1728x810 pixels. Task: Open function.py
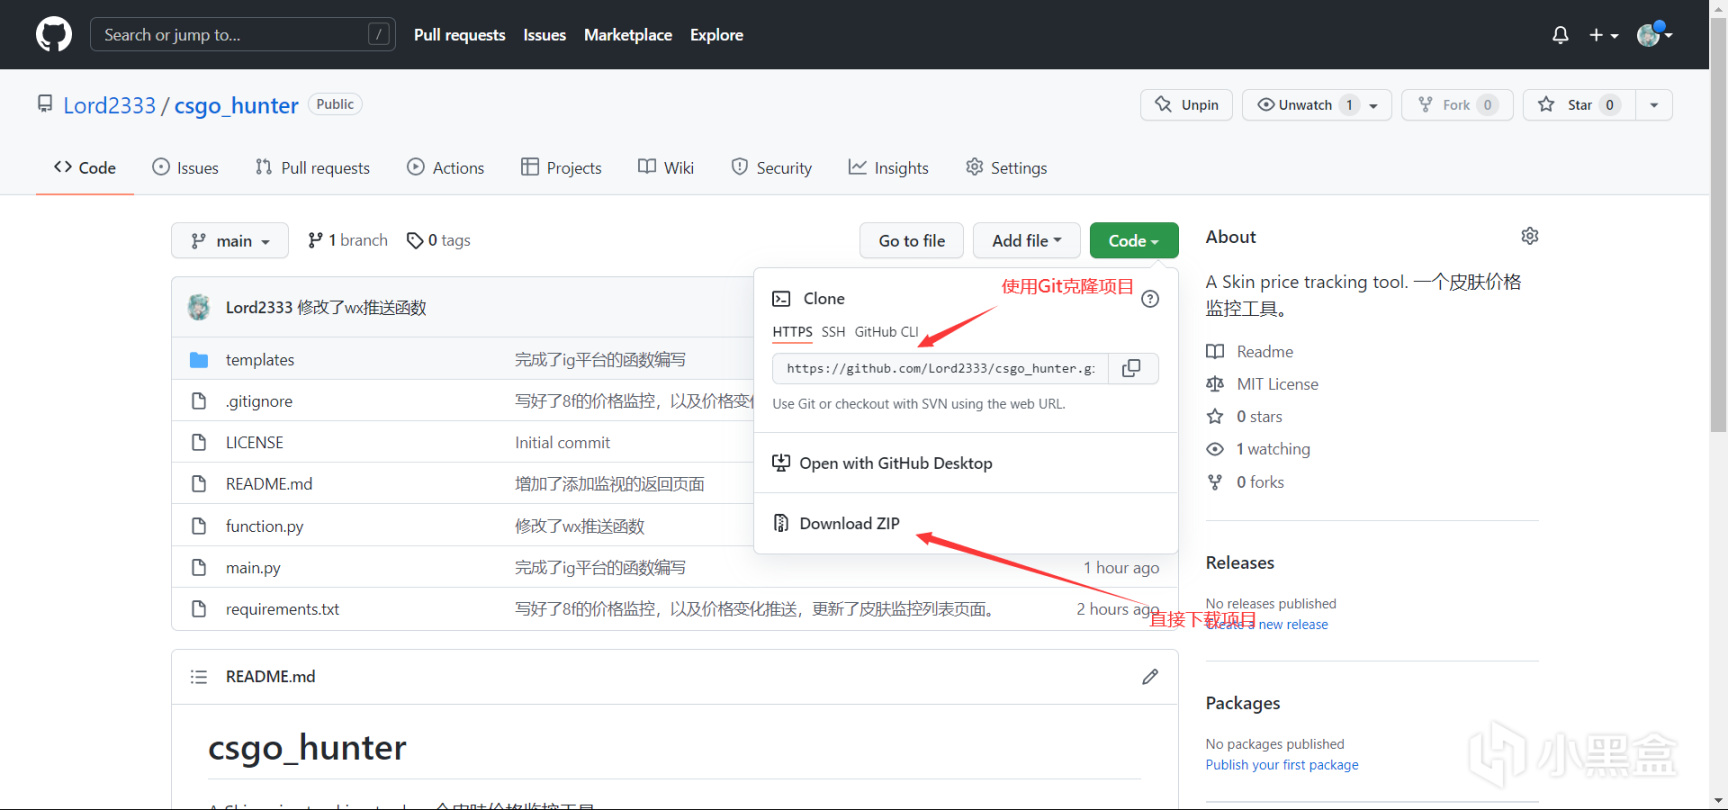point(264,526)
